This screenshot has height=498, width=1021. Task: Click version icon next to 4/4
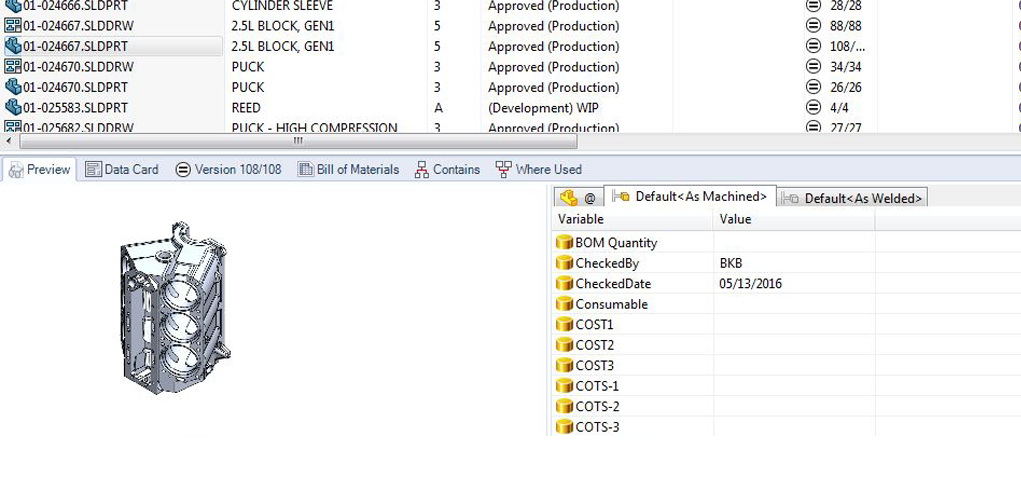click(x=813, y=107)
